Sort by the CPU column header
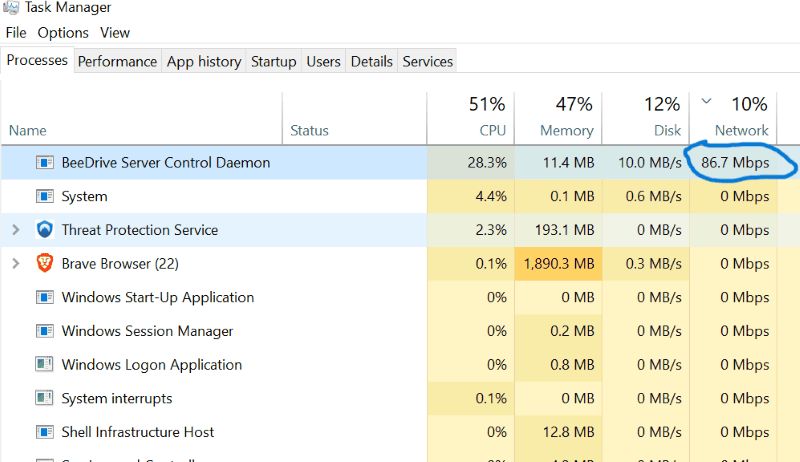This screenshot has width=800, height=462. click(x=471, y=118)
